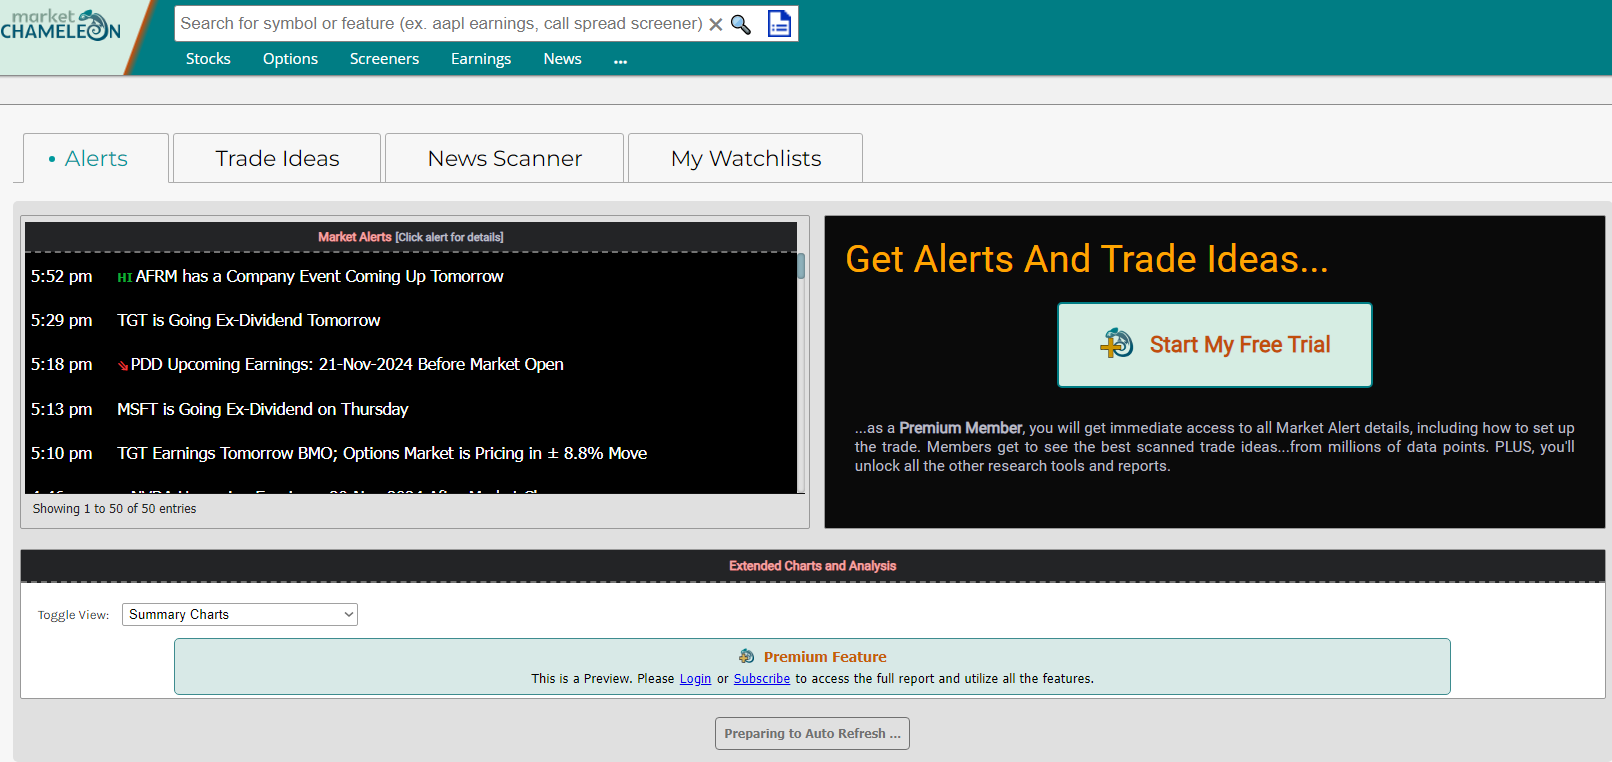This screenshot has width=1612, height=762.
Task: Click chameleon icon in Start My Free Trial button
Action: point(1117,344)
